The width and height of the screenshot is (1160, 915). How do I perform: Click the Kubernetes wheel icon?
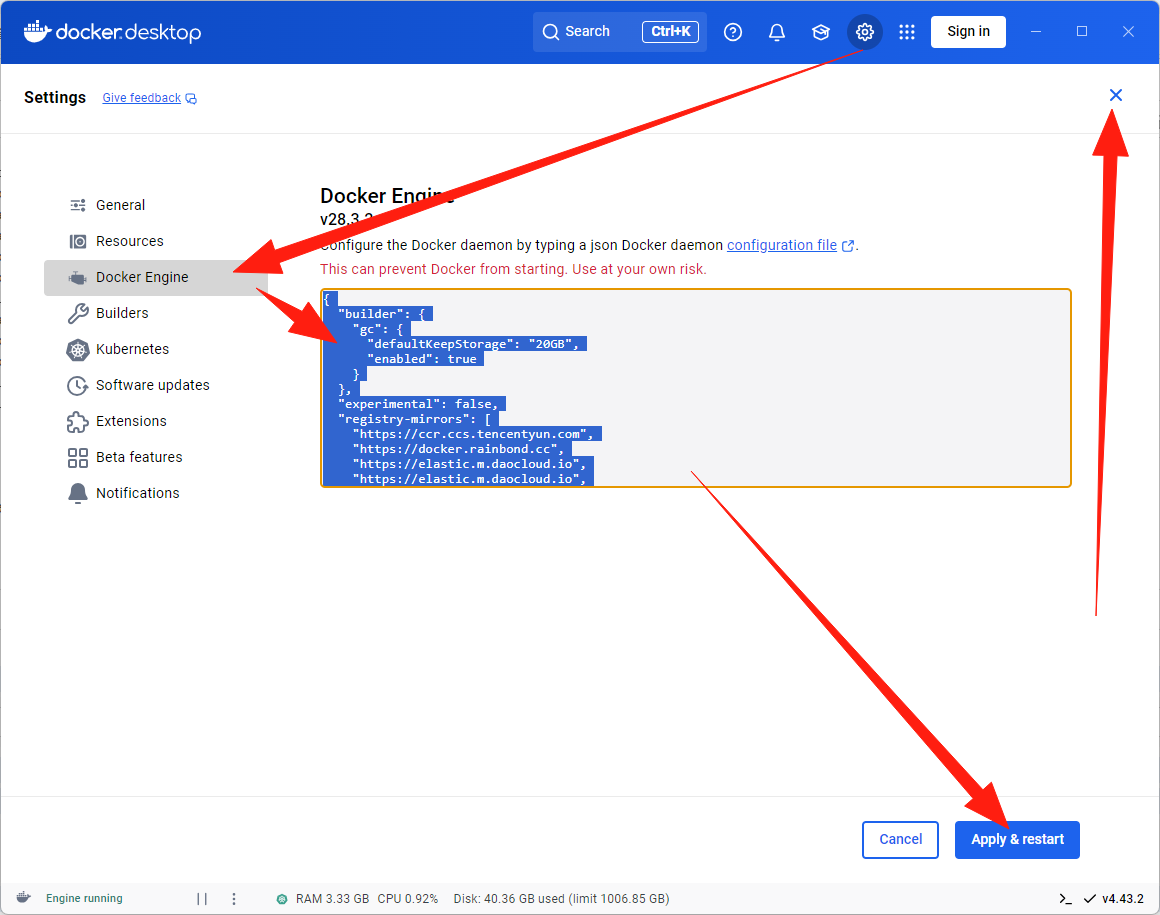[x=78, y=349]
